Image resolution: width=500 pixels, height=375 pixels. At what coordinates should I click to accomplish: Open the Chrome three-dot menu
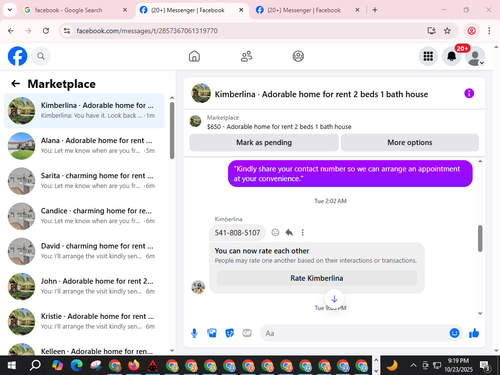coord(489,31)
